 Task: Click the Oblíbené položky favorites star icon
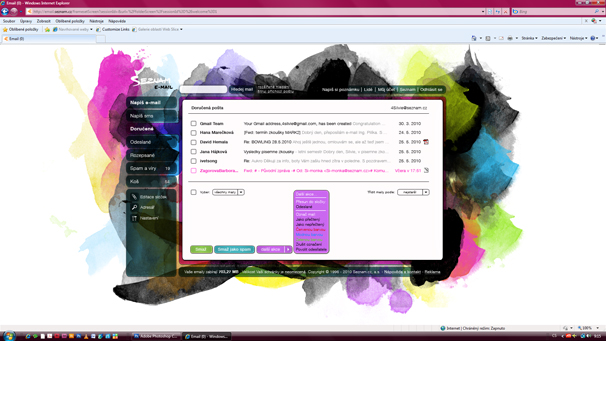coord(5,29)
